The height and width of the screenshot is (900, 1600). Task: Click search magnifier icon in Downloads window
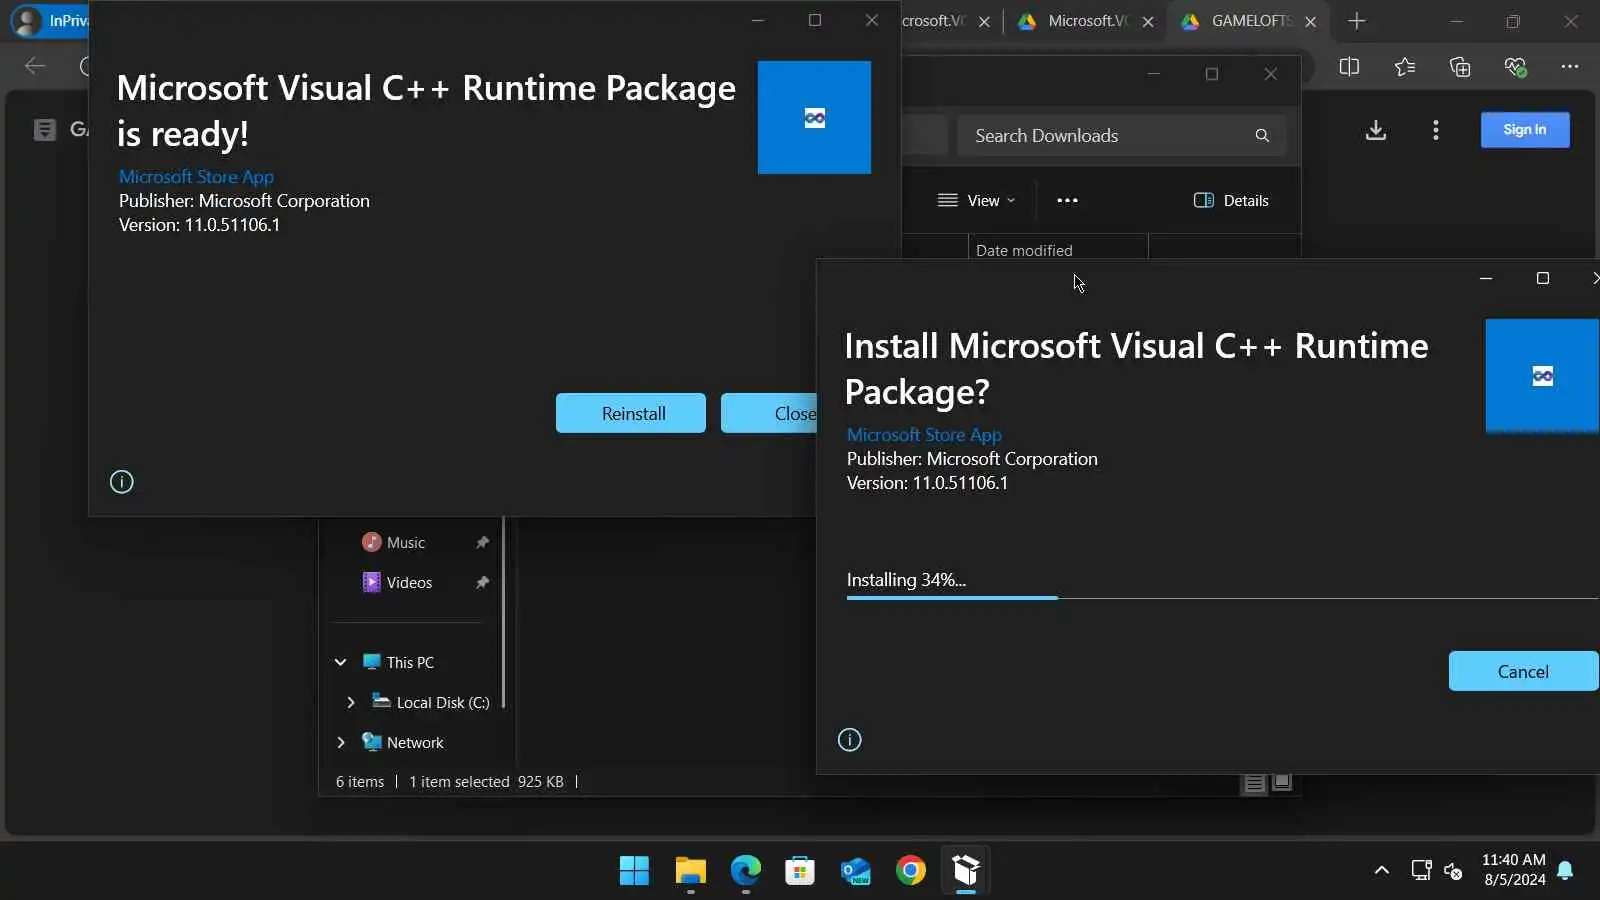pos(1262,136)
